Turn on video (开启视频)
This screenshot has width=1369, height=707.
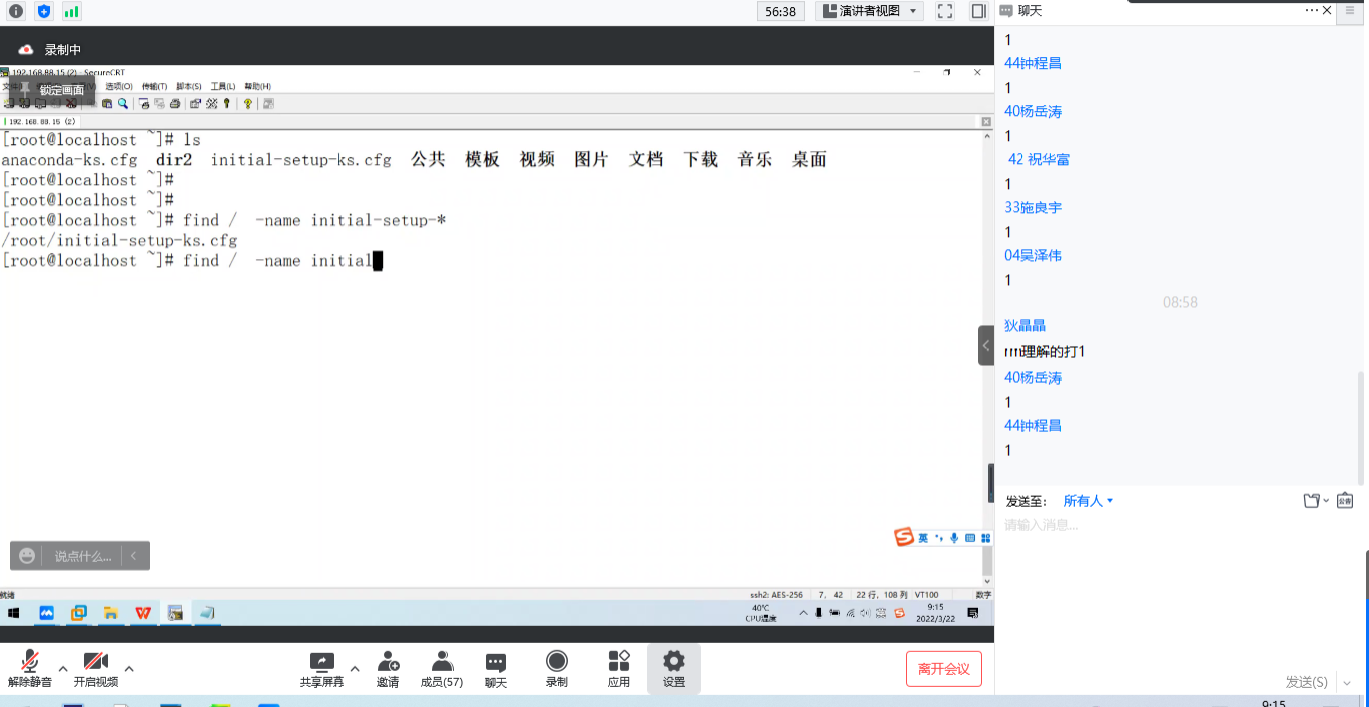tap(96, 668)
